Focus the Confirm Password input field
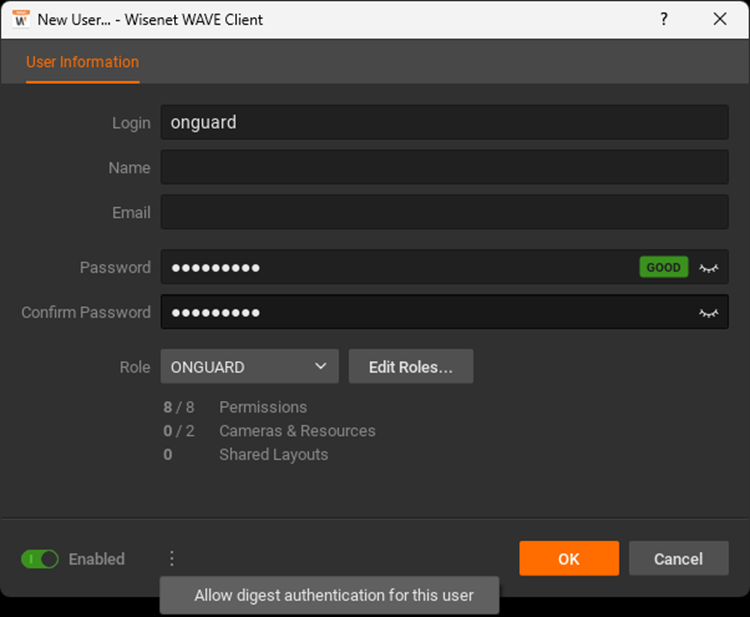This screenshot has height=617, width=750. (444, 312)
